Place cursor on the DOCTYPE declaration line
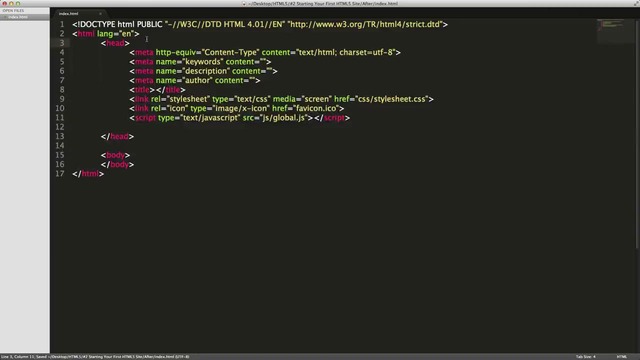The image size is (640, 360). [x=260, y=24]
